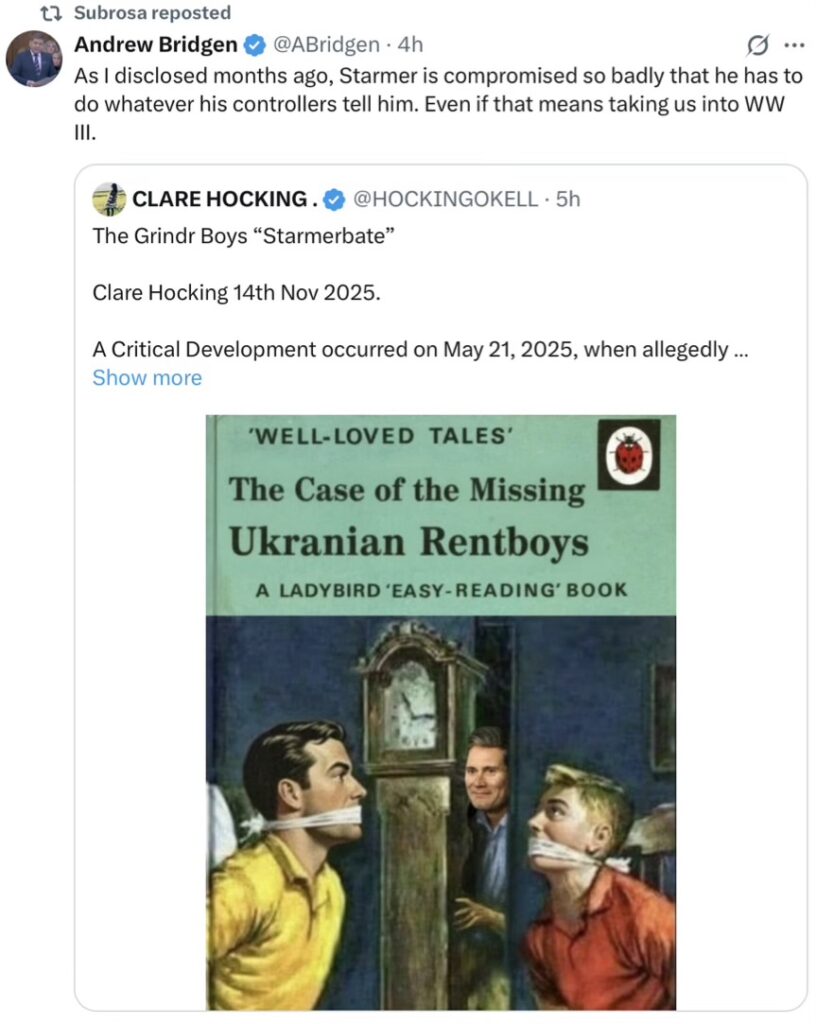The width and height of the screenshot is (816, 1024).
Task: Open the "Subrosa reposted" label link
Action: [152, 13]
